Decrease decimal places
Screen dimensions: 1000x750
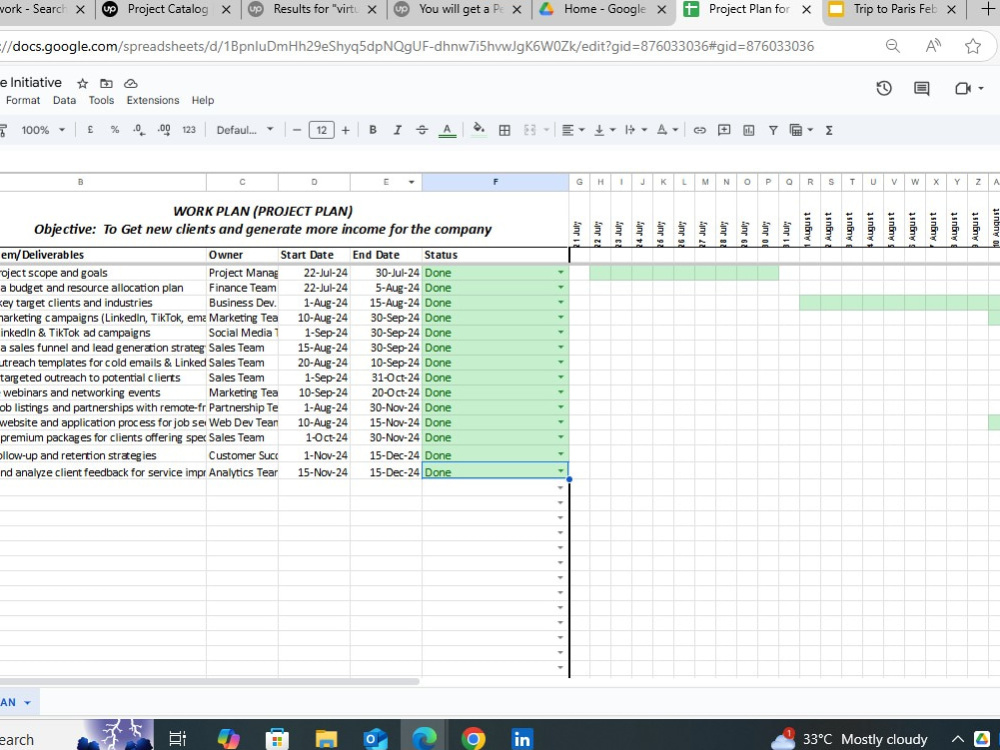click(x=138, y=130)
